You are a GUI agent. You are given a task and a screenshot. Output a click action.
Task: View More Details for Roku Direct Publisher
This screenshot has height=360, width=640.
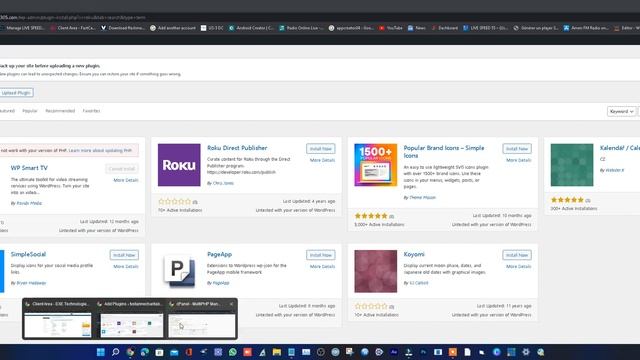(322, 160)
